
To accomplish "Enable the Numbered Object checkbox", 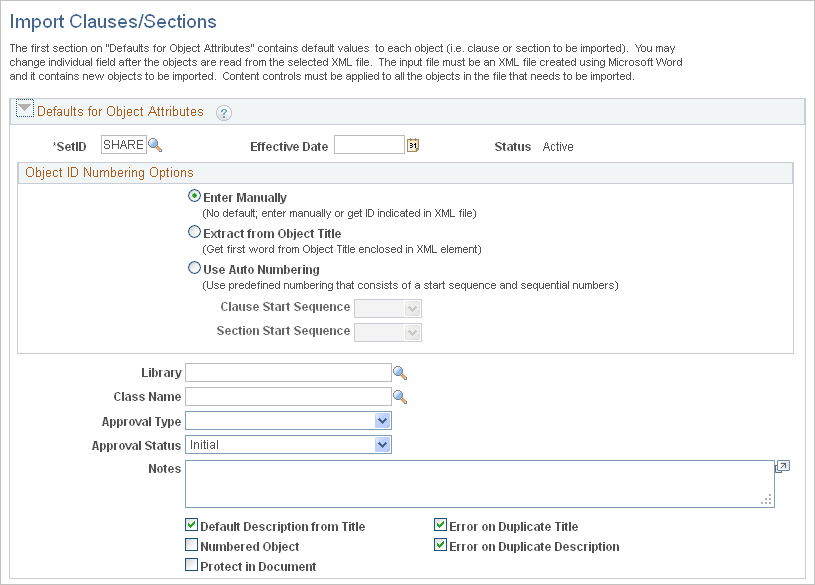I will click(x=190, y=545).
